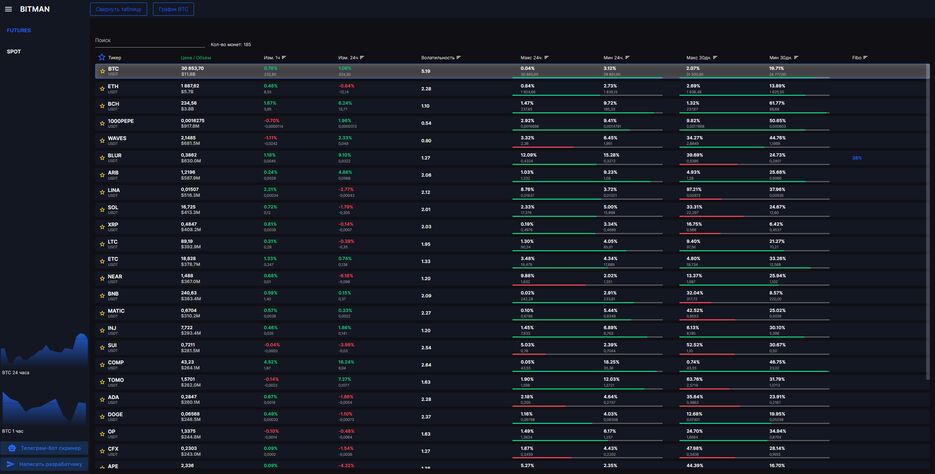Toggle favorite star for BLUR

coord(102,158)
